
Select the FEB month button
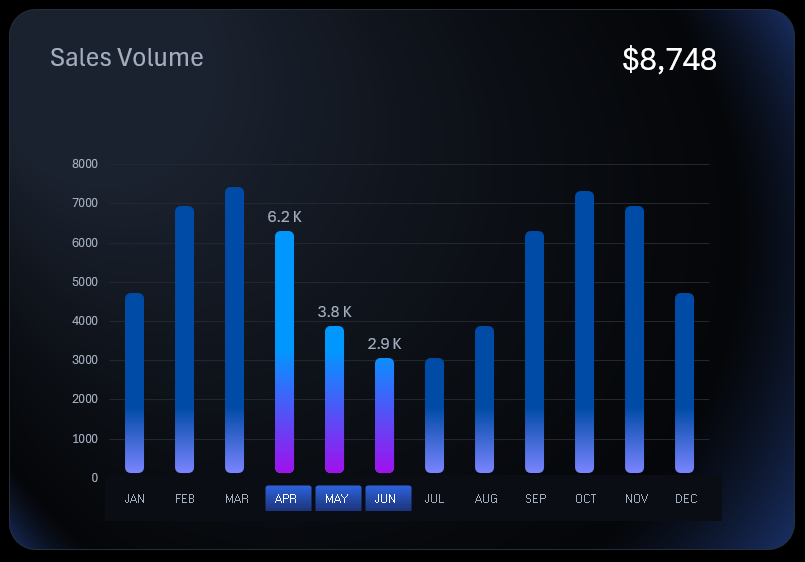[x=185, y=498]
